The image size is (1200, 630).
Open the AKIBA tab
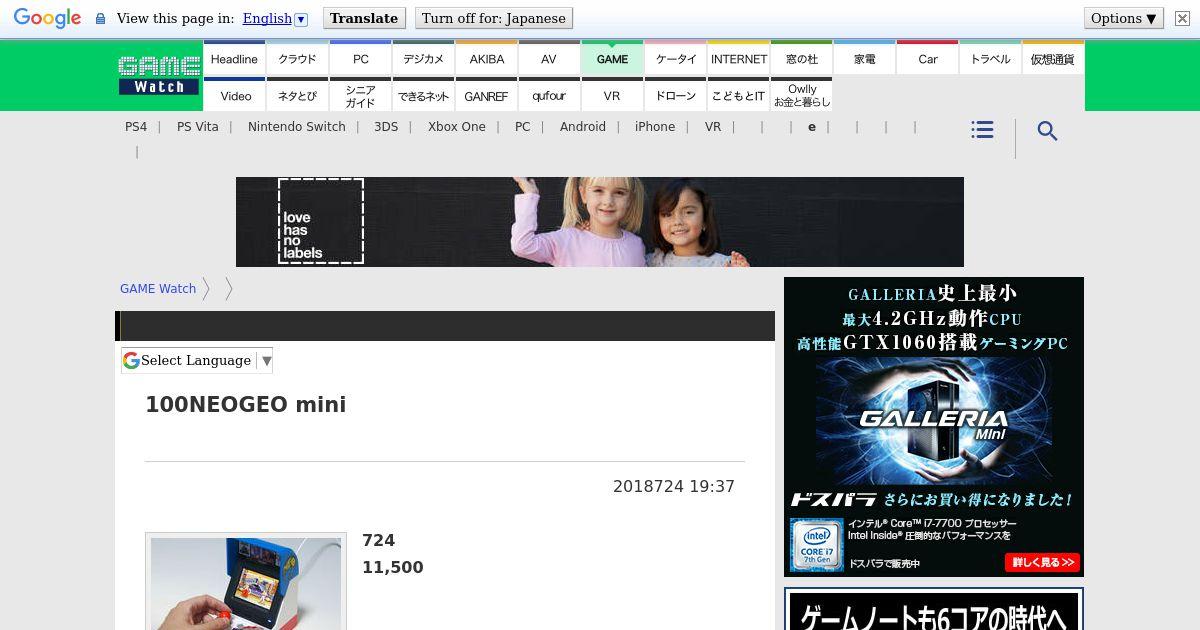(x=486, y=59)
